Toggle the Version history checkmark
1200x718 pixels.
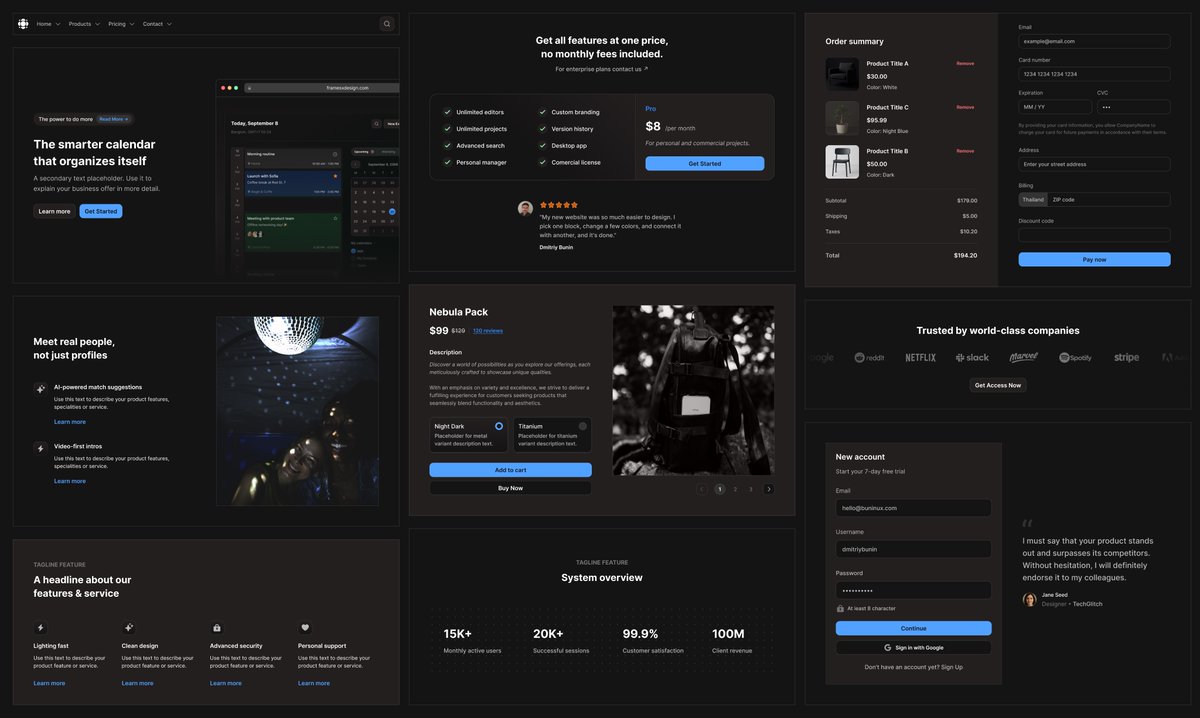pyautogui.click(x=542, y=129)
